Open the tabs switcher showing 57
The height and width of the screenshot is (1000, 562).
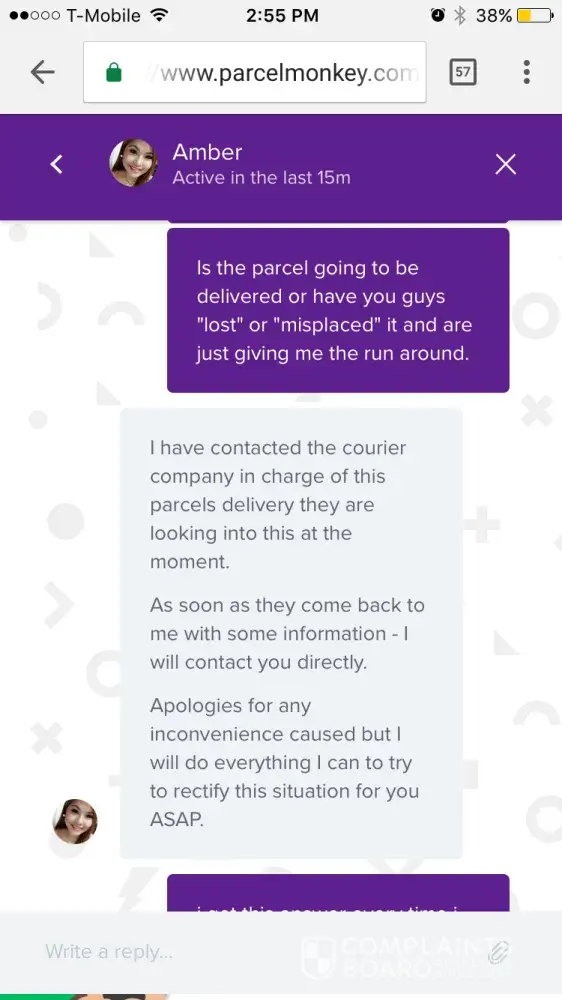462,72
